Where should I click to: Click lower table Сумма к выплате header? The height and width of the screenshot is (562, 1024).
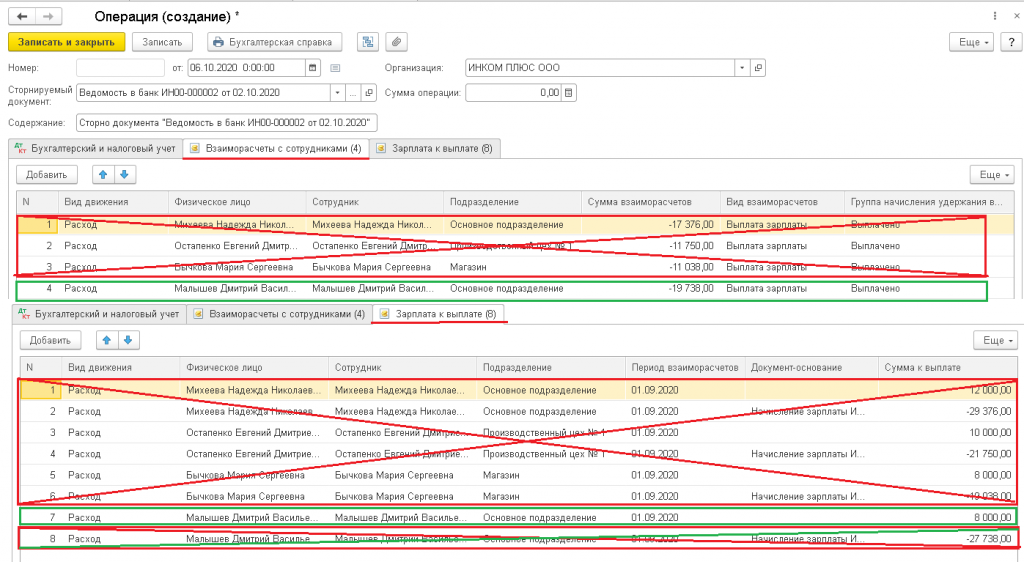point(948,367)
